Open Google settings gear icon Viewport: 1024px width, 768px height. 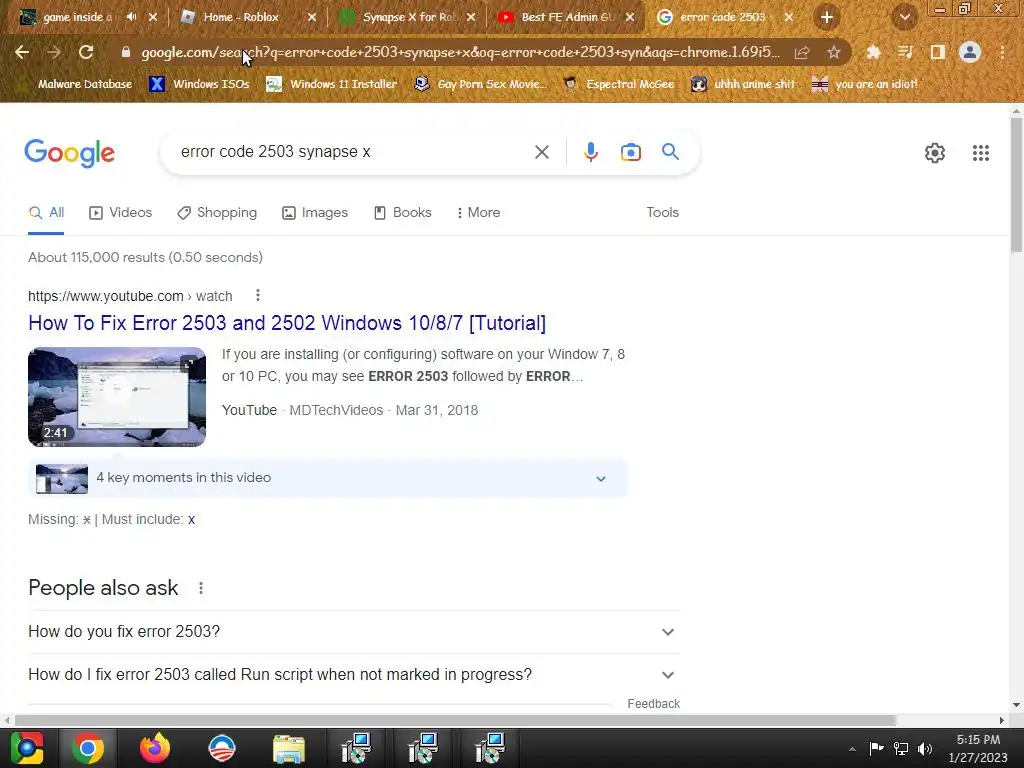935,153
